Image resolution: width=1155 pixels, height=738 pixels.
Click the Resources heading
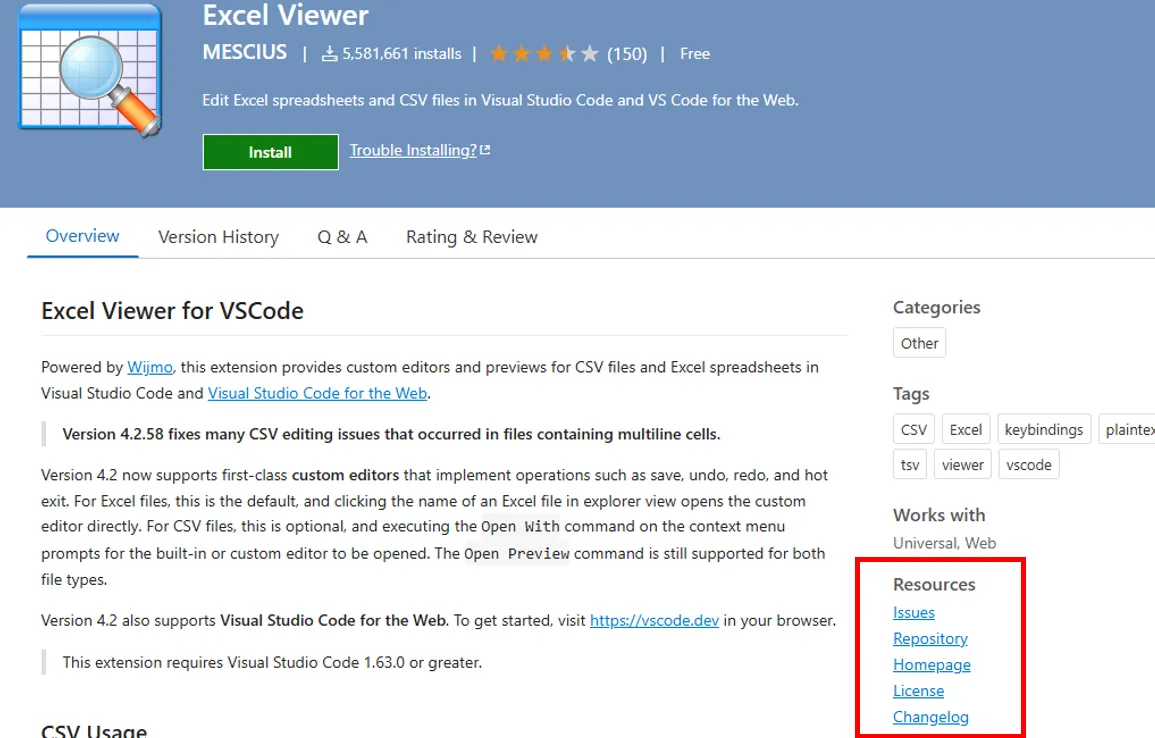tap(934, 584)
